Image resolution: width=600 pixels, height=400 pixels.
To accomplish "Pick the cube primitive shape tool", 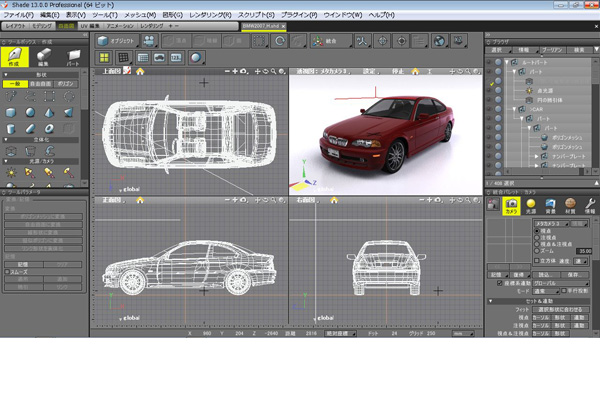I will [x=11, y=113].
